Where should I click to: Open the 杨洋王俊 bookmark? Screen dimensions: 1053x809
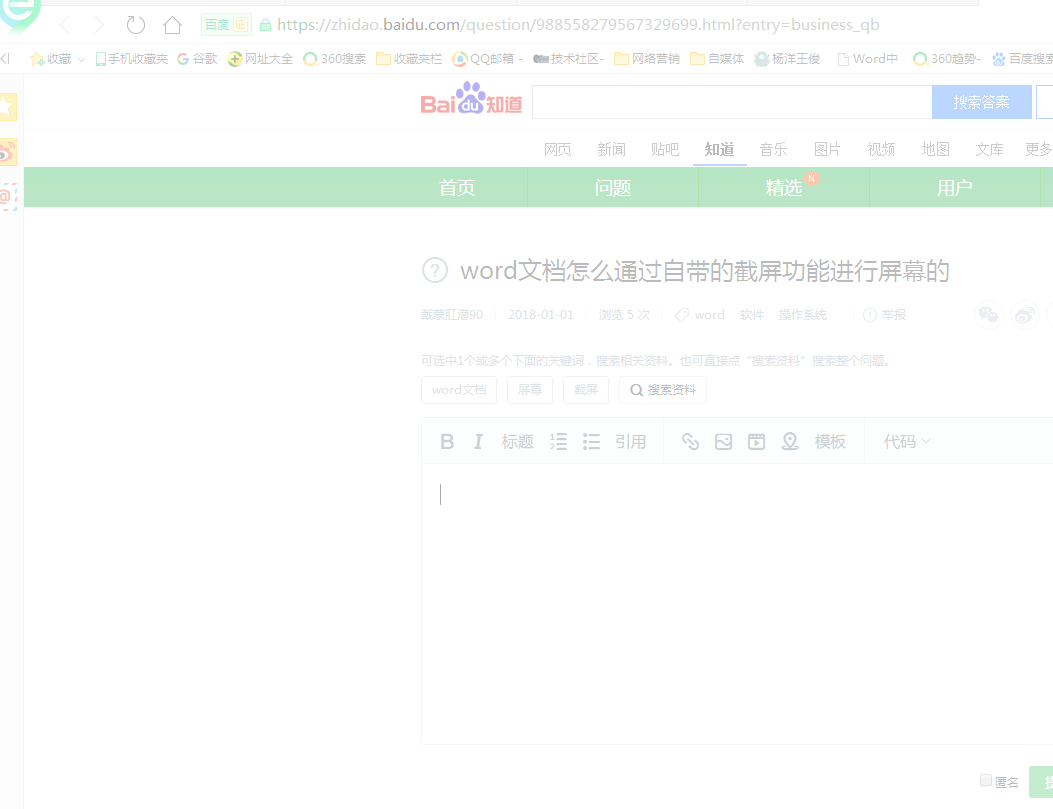(787, 59)
